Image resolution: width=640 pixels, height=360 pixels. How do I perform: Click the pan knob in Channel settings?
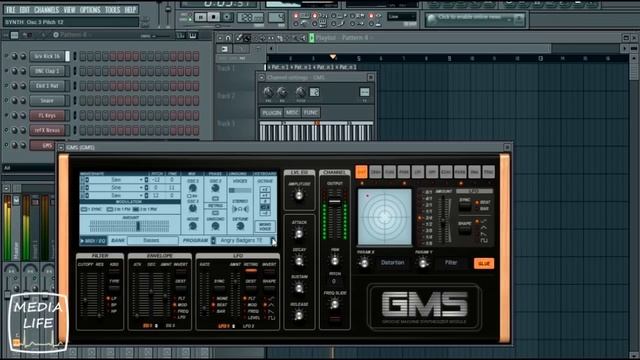click(268, 92)
